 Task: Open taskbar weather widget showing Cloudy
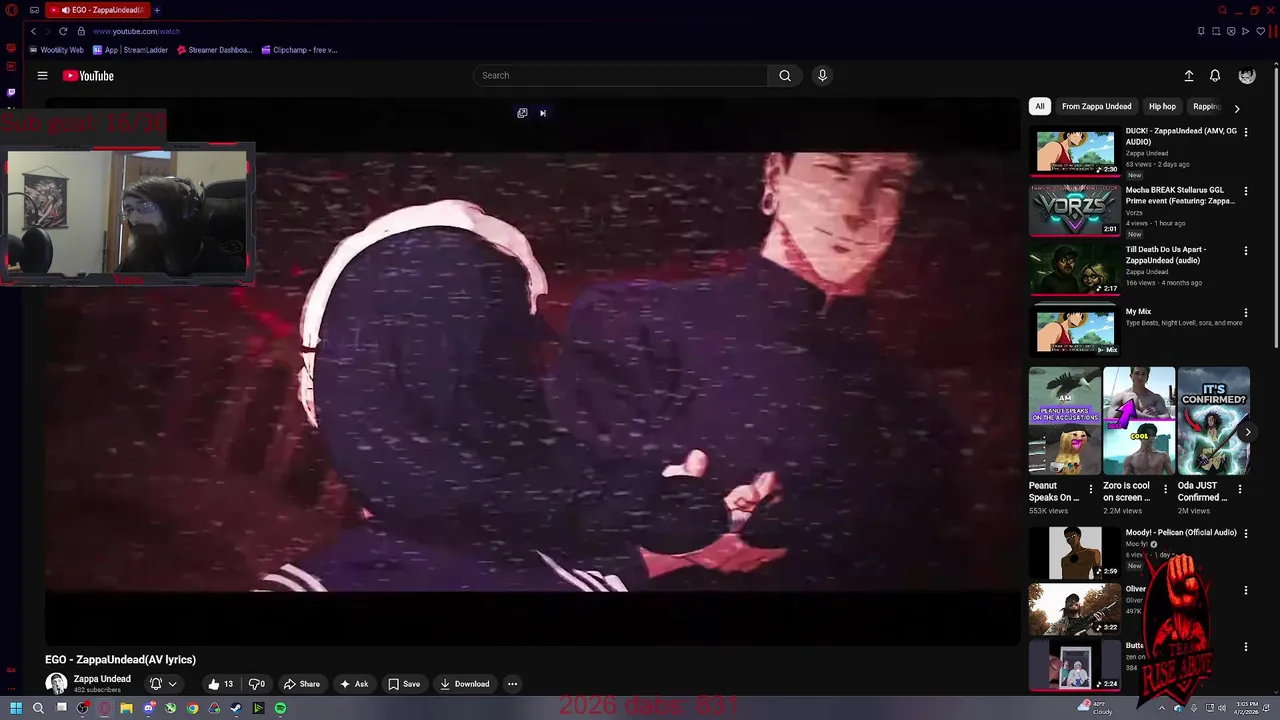[x=1094, y=708]
